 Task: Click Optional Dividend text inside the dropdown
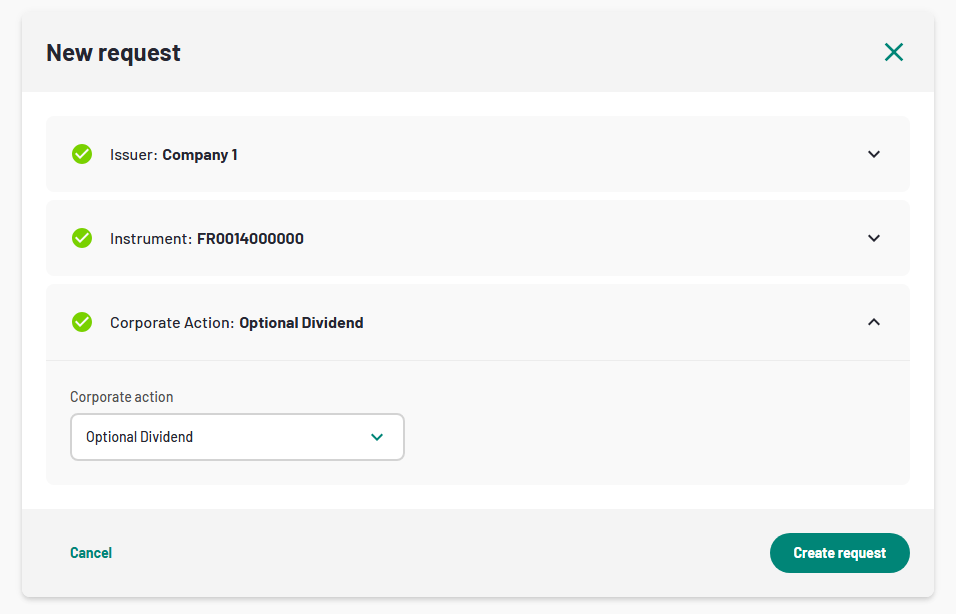pos(140,437)
